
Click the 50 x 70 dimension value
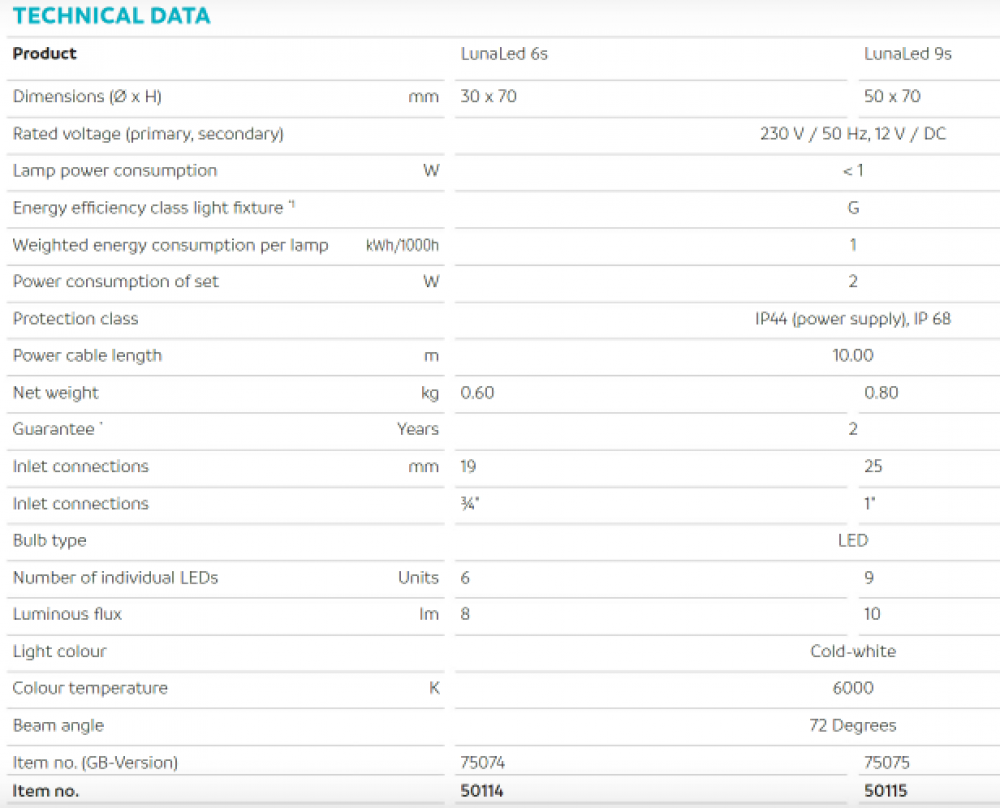[x=892, y=96]
